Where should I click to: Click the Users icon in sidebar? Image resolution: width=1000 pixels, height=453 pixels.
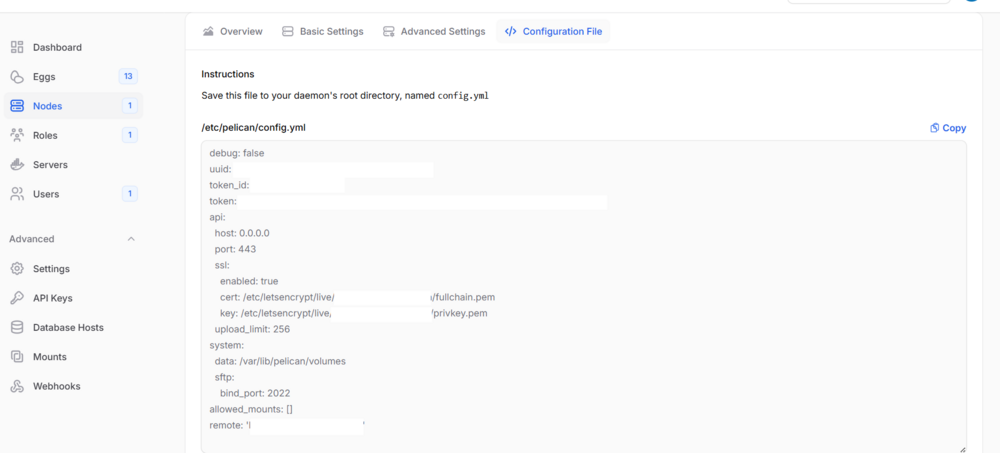pos(17,194)
